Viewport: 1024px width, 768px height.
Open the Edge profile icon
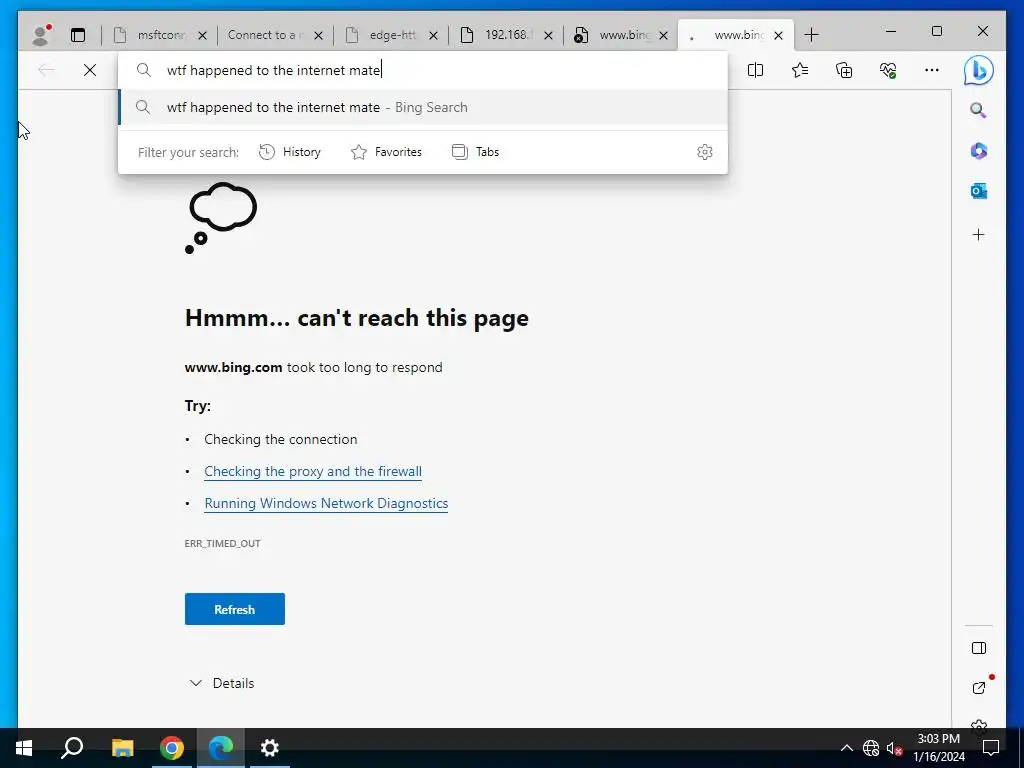pos(41,35)
